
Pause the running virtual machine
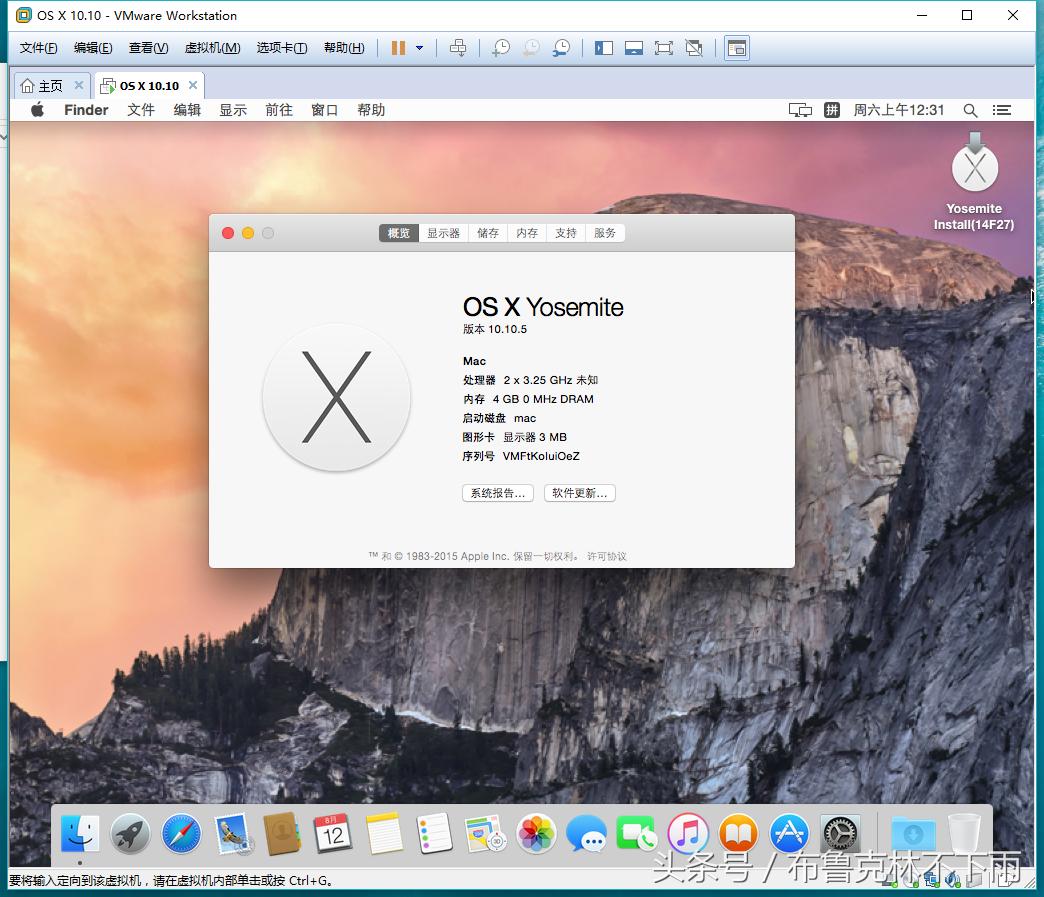click(397, 47)
